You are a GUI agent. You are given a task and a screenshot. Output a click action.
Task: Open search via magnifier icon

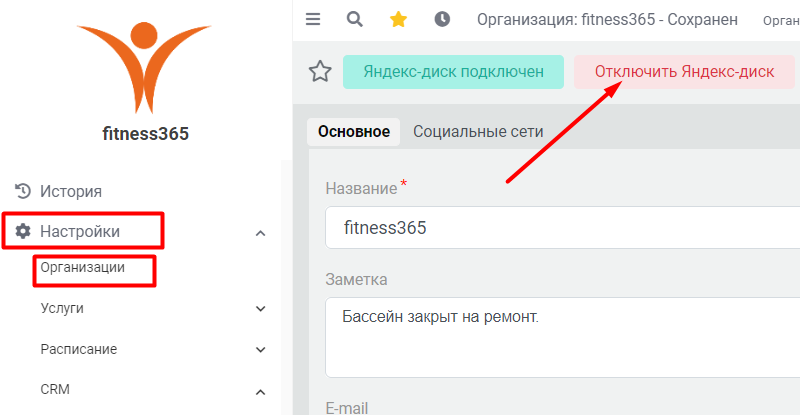(x=355, y=19)
